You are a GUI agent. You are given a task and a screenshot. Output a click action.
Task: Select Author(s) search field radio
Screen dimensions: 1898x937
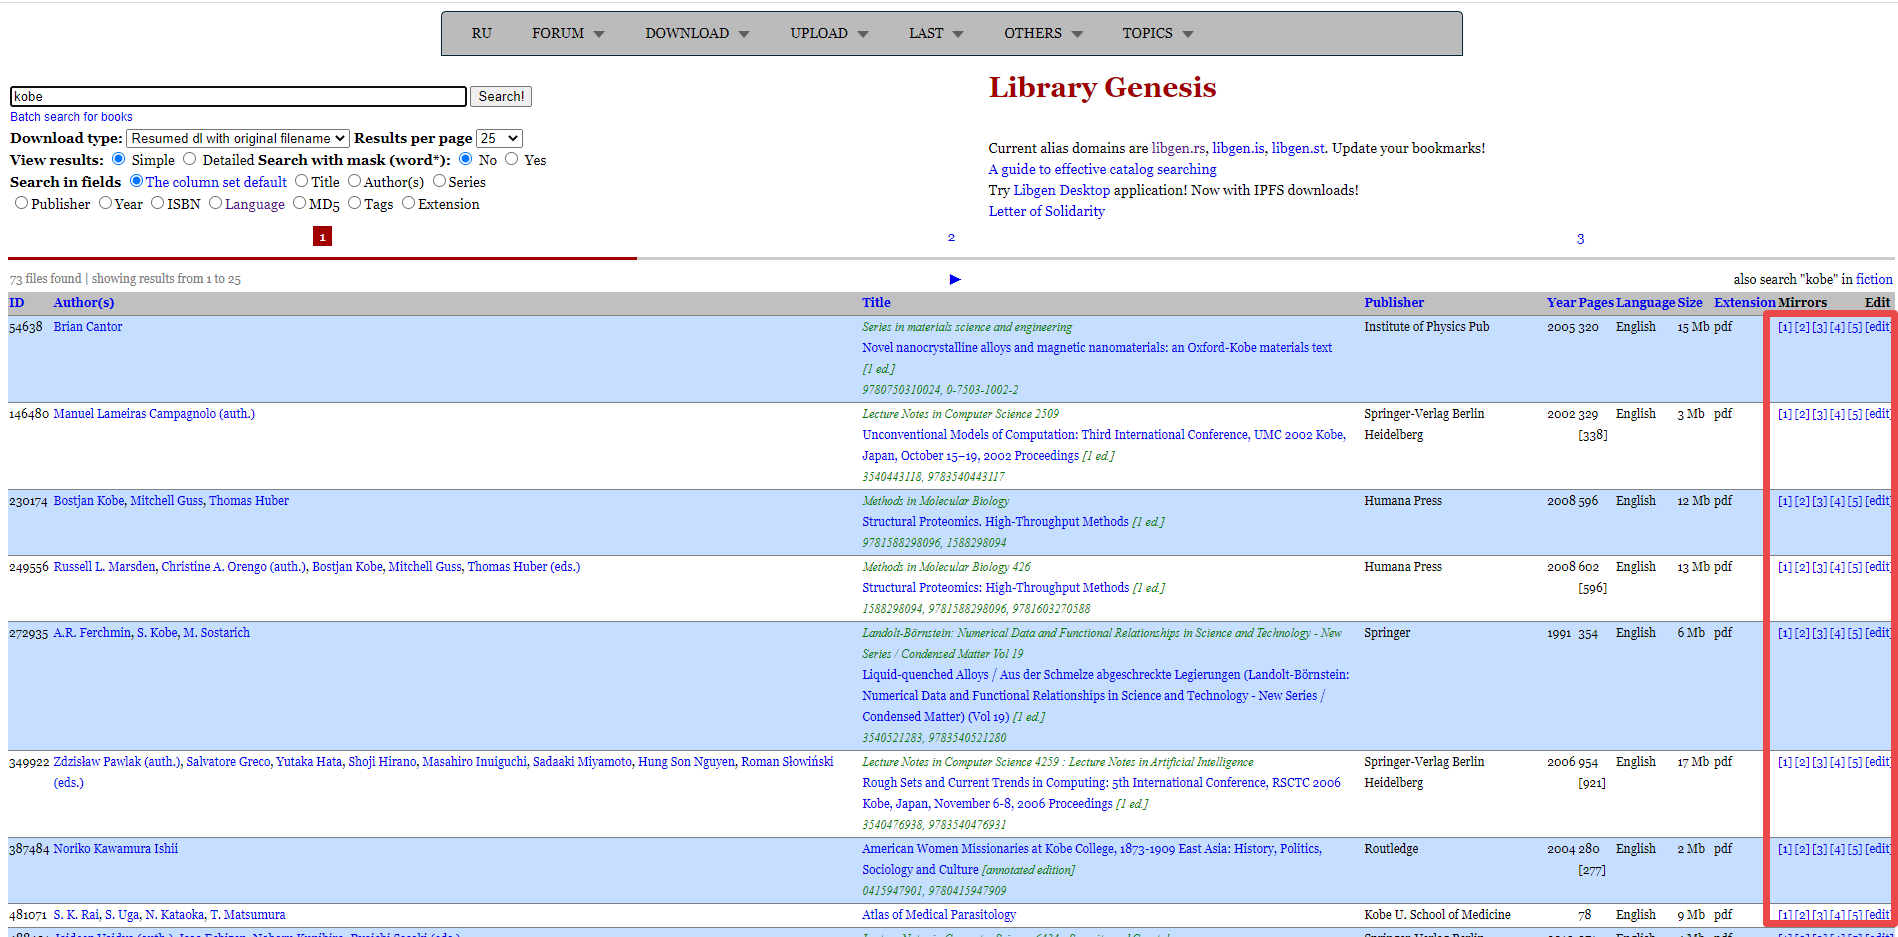[x=354, y=181]
